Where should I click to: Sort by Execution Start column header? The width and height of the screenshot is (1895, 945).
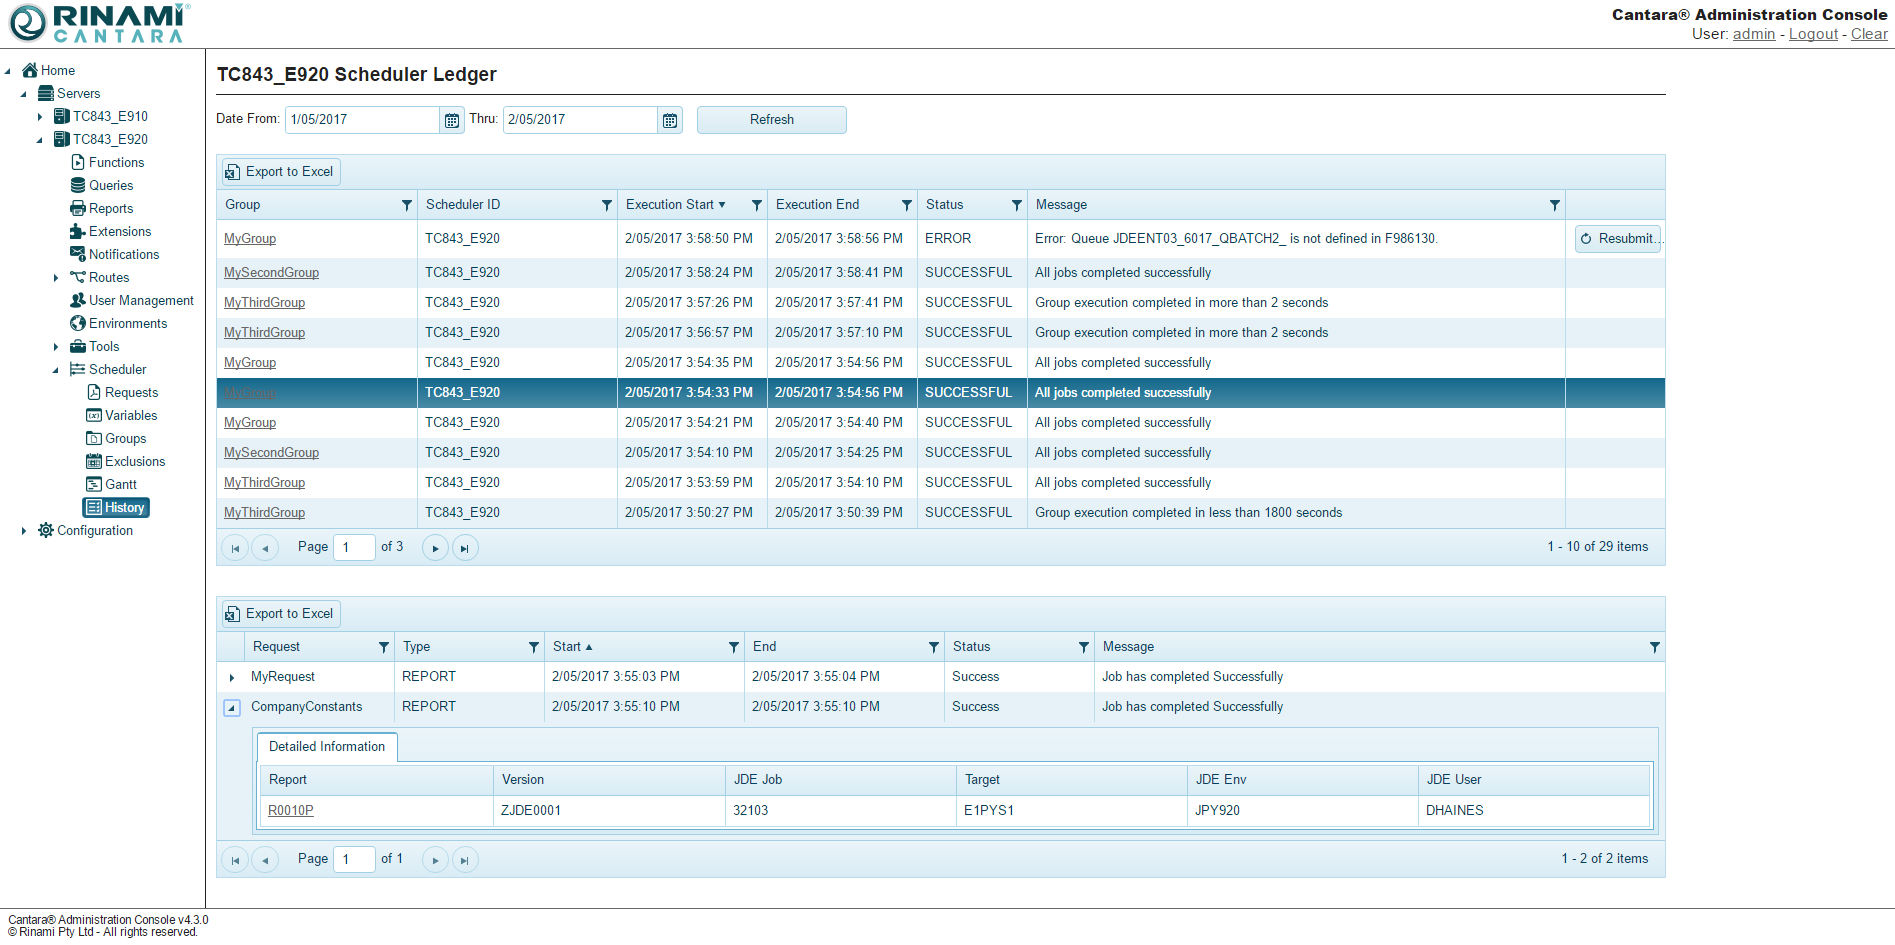pyautogui.click(x=670, y=205)
